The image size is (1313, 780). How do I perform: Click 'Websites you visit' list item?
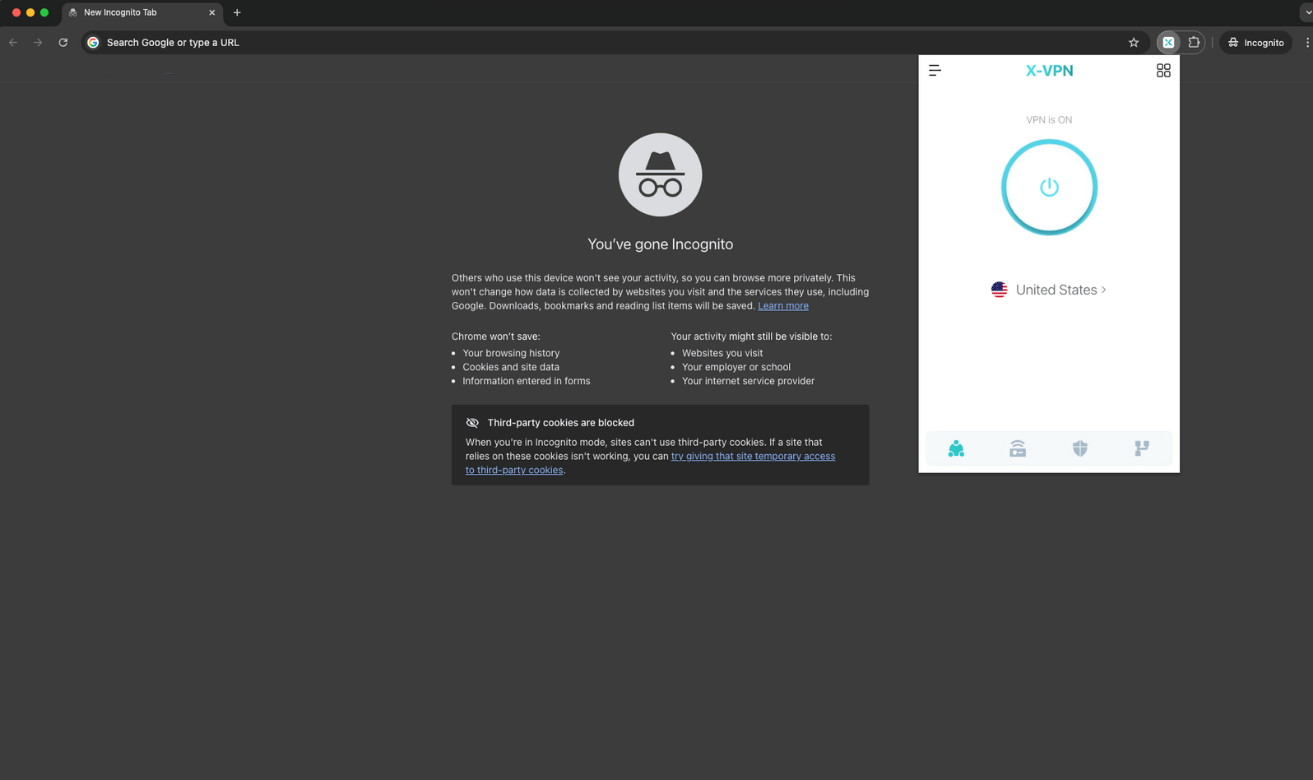coord(722,353)
